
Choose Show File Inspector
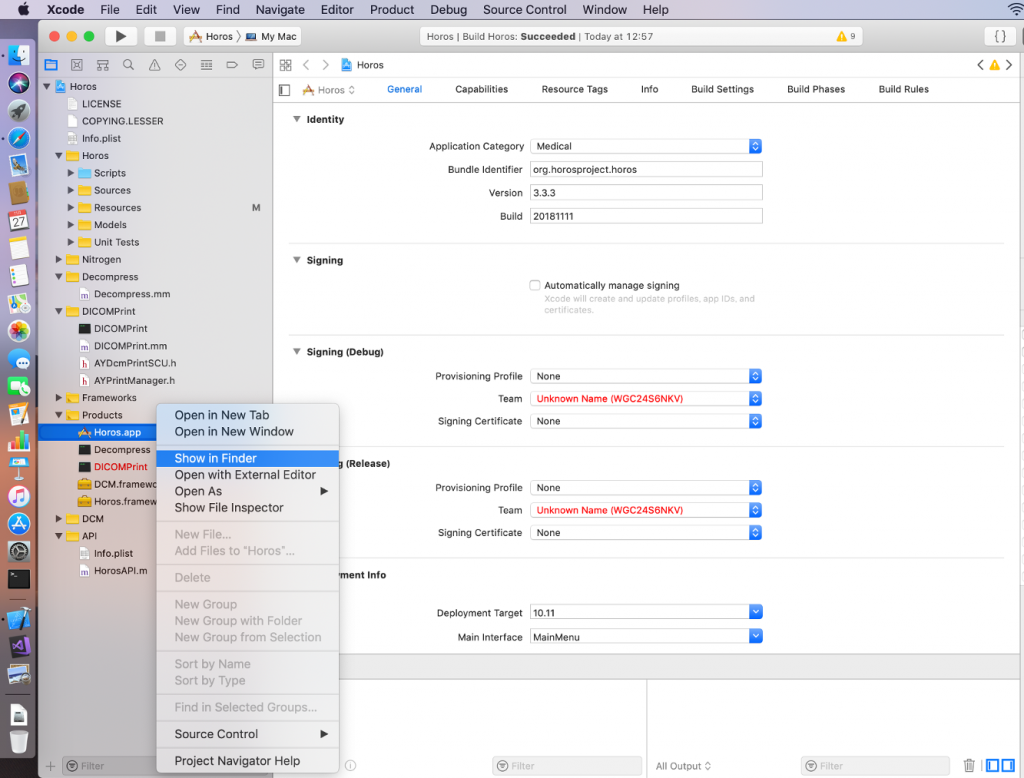248,508
